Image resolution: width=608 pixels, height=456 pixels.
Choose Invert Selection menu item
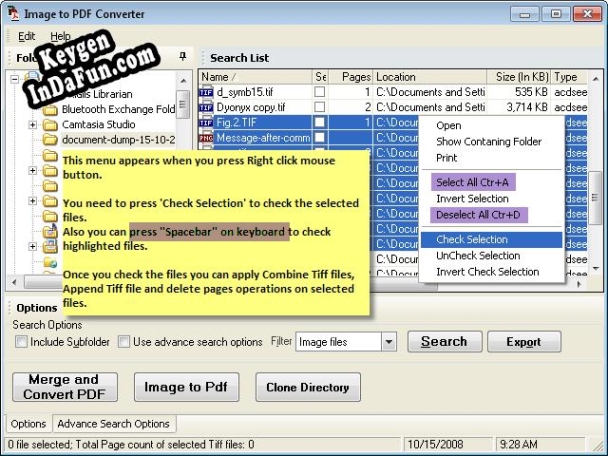(x=472, y=199)
